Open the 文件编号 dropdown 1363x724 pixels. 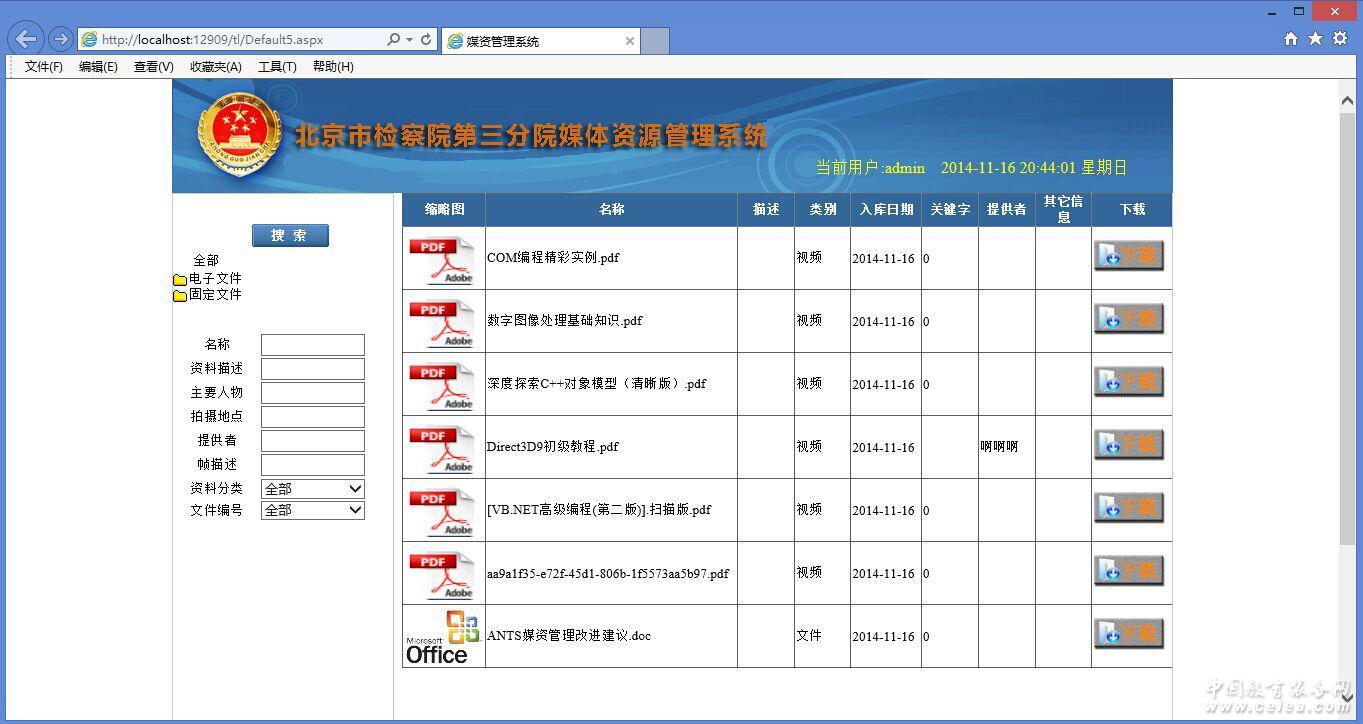(312, 510)
